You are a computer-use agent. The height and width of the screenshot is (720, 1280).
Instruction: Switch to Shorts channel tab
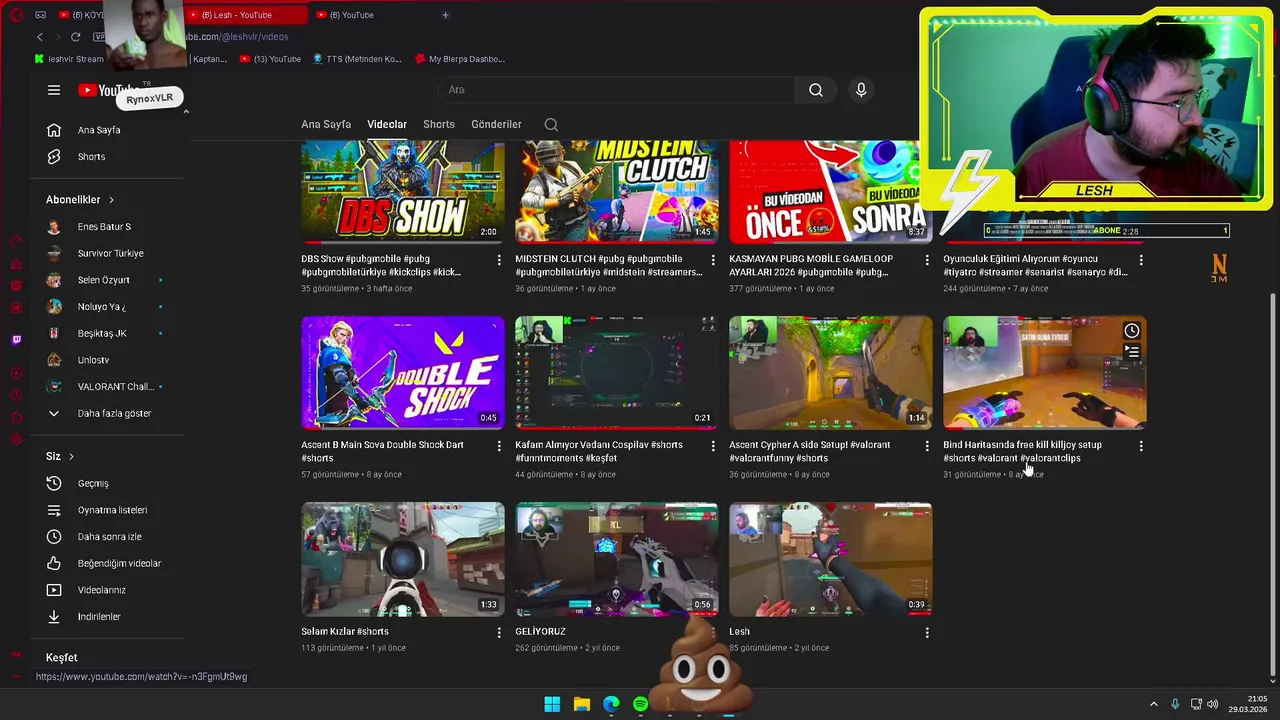pos(439,125)
